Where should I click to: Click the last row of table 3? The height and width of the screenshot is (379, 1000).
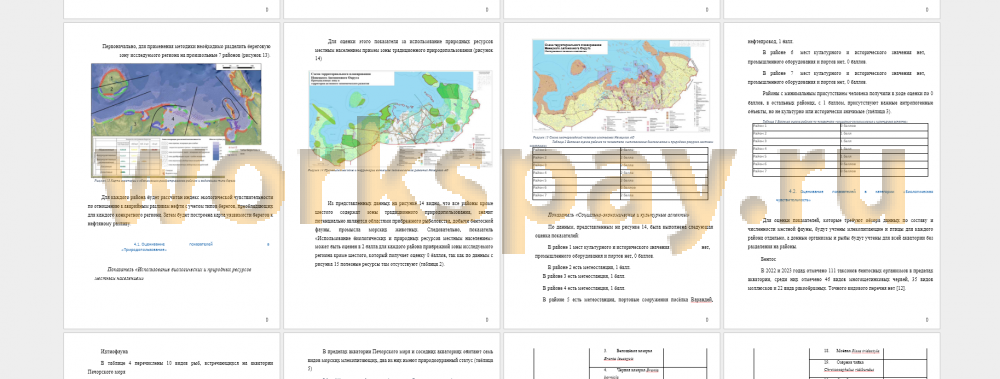(840, 172)
